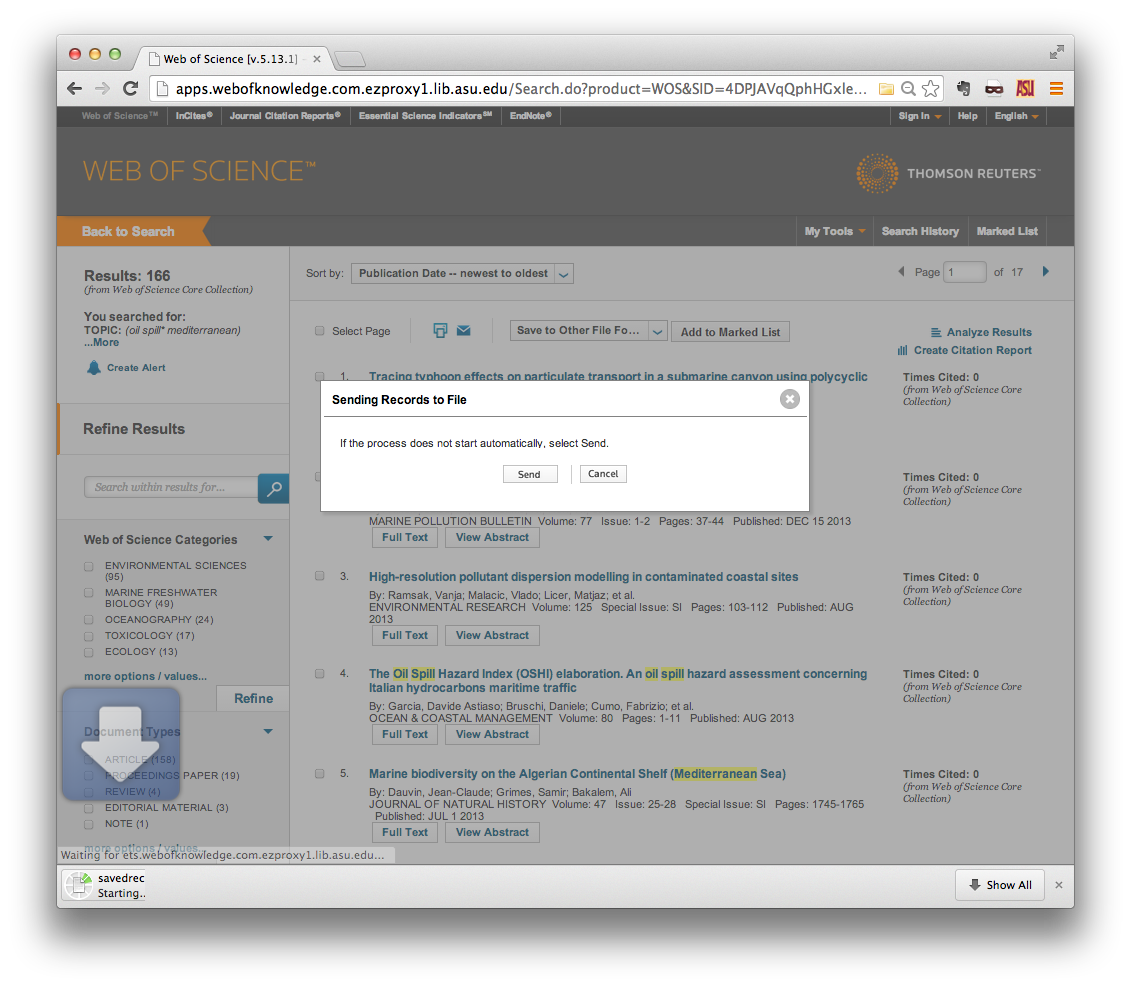The height and width of the screenshot is (987, 1131).
Task: Go back using the browser back arrow
Action: pyautogui.click(x=74, y=89)
